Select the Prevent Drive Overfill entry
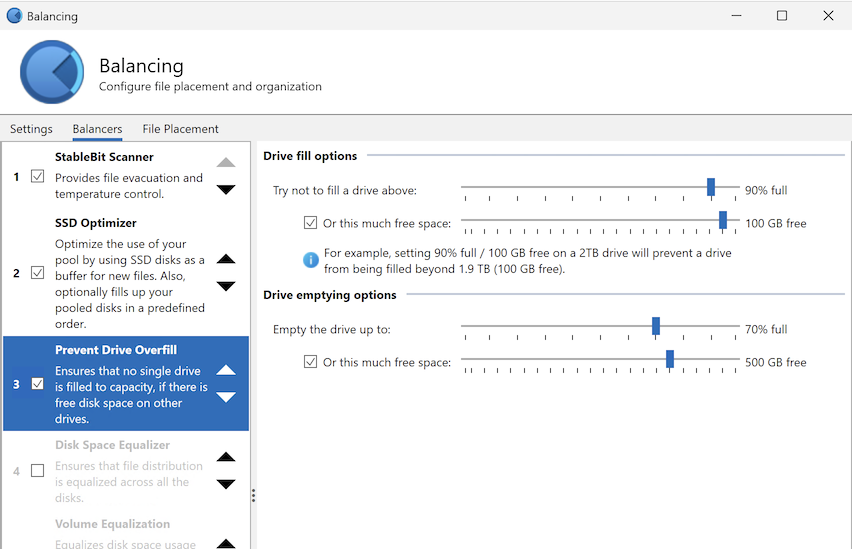 pos(126,383)
